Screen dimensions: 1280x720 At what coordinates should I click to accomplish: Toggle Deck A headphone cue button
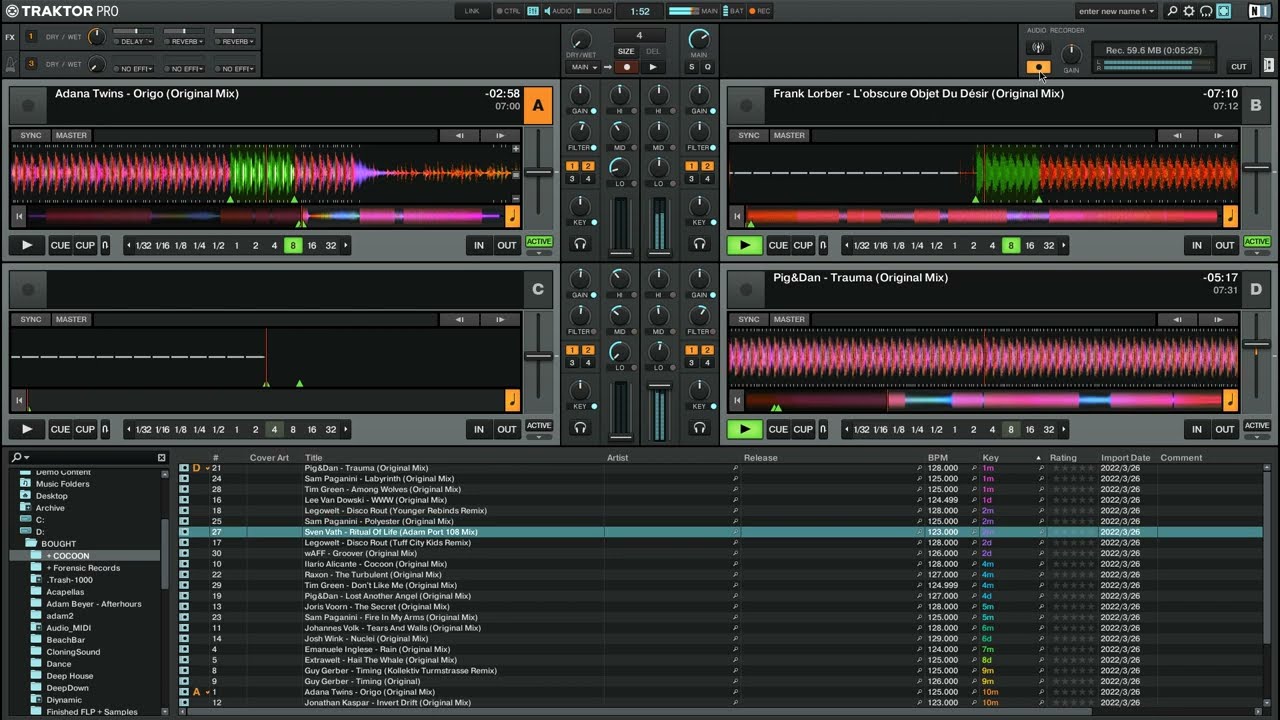(x=581, y=243)
